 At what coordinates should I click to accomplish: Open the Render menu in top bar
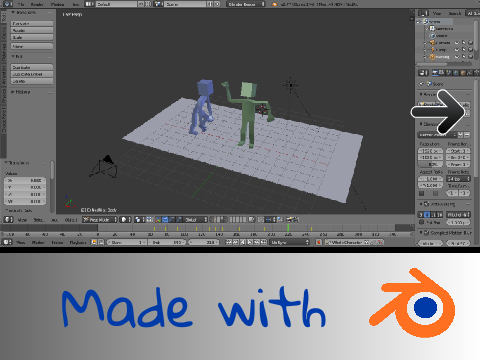coord(37,4)
